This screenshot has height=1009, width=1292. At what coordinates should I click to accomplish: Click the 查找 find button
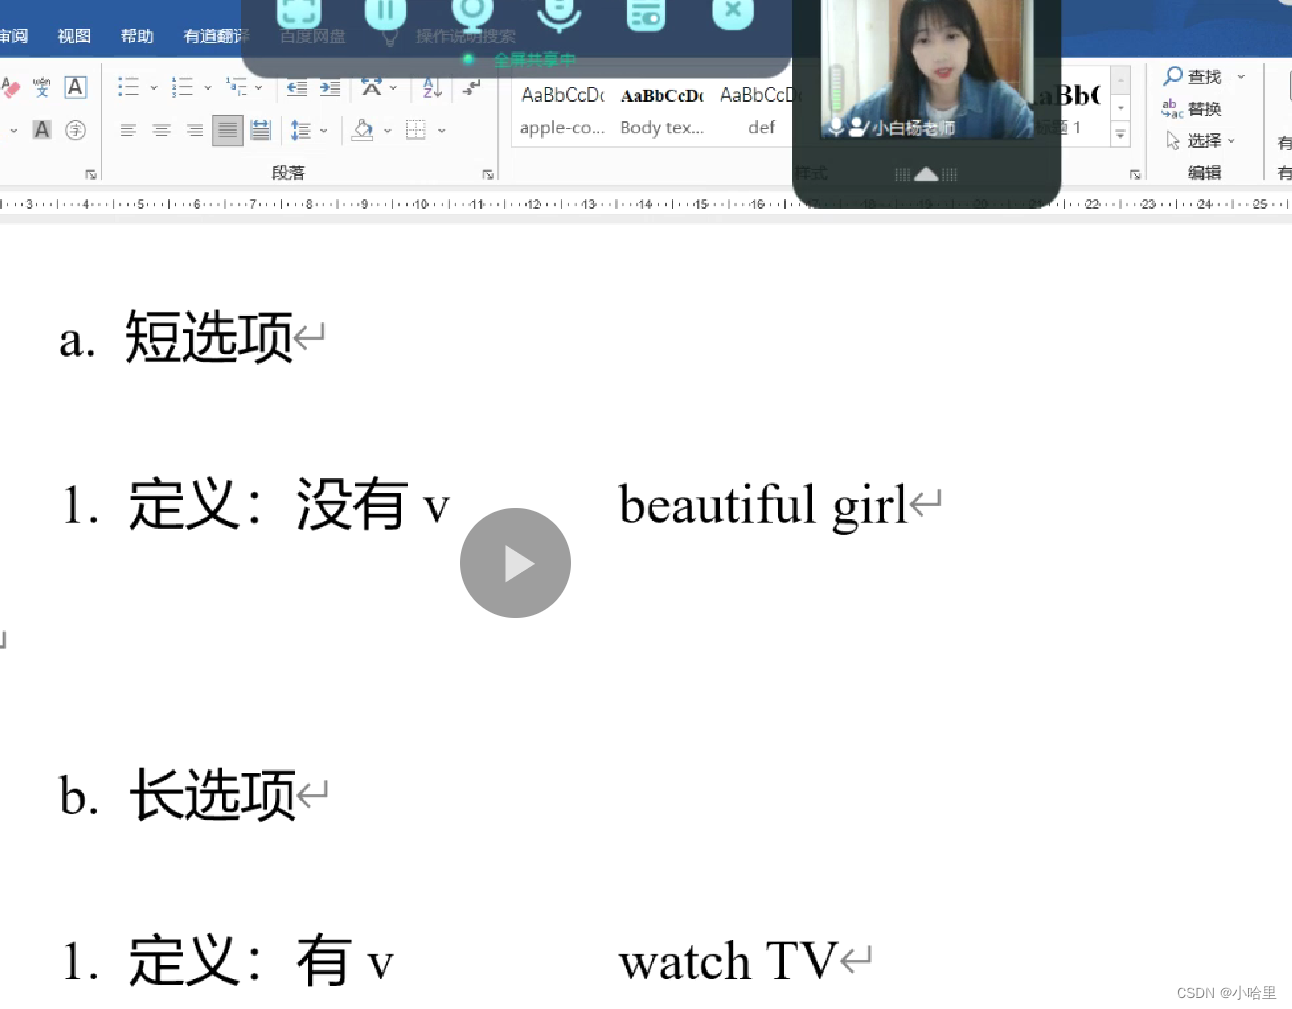tap(1192, 77)
